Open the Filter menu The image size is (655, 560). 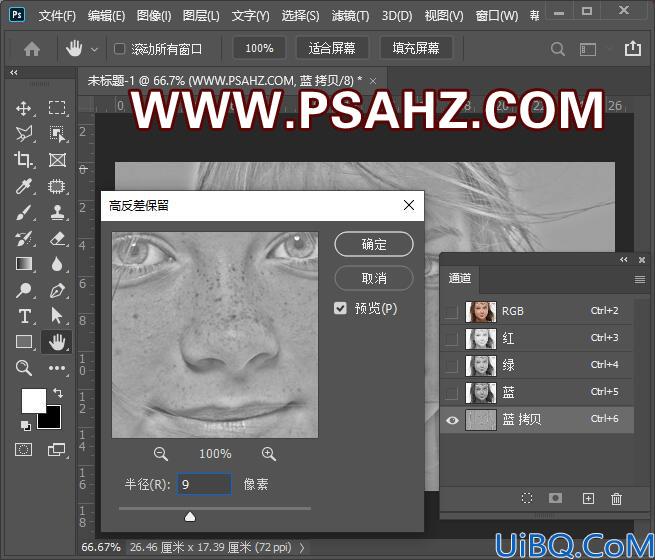point(350,16)
